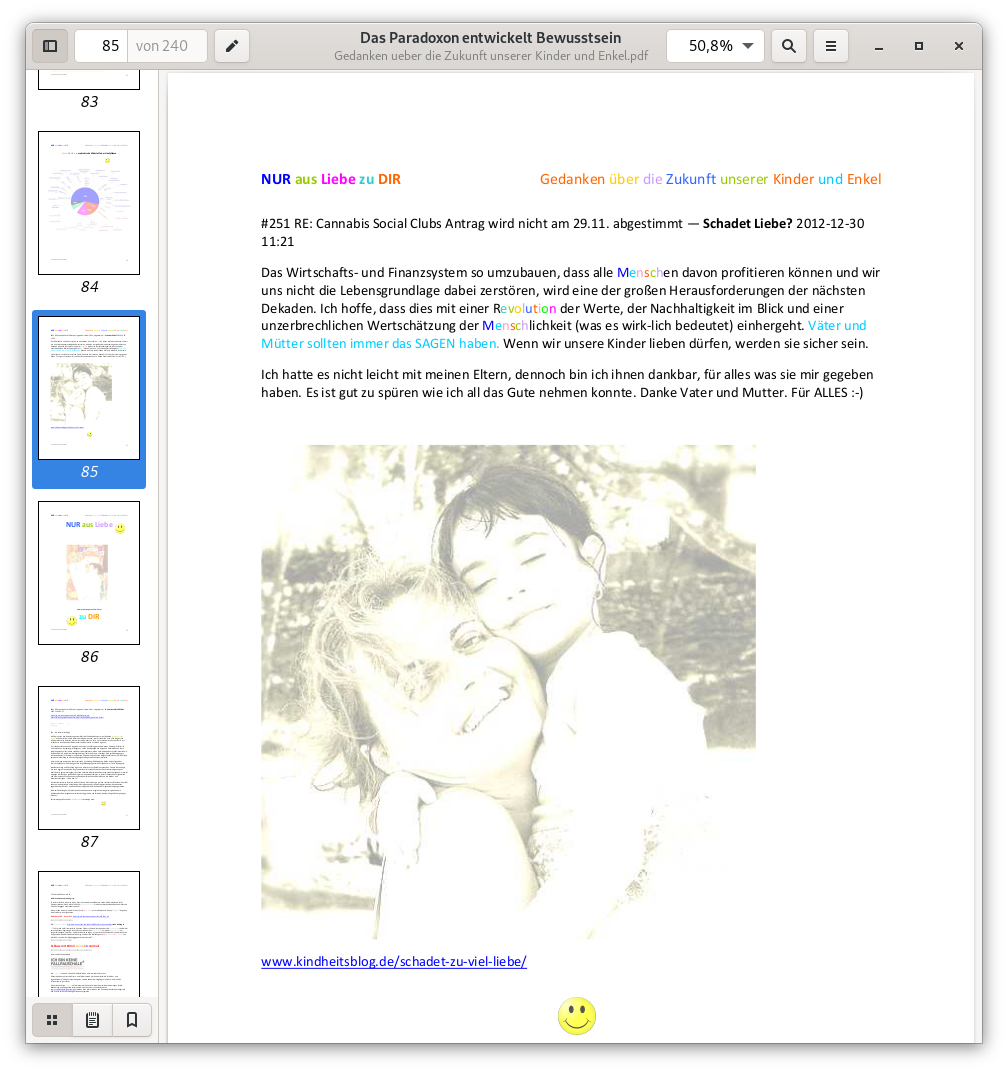The height and width of the screenshot is (1072, 1008).
Task: Open the search magnifier tool
Action: pyautogui.click(x=789, y=46)
